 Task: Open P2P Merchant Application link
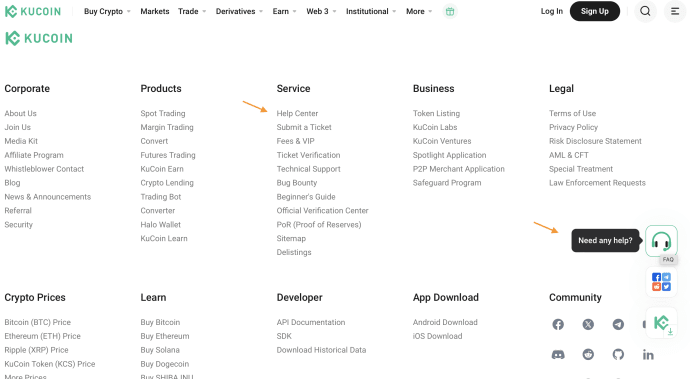pos(459,169)
